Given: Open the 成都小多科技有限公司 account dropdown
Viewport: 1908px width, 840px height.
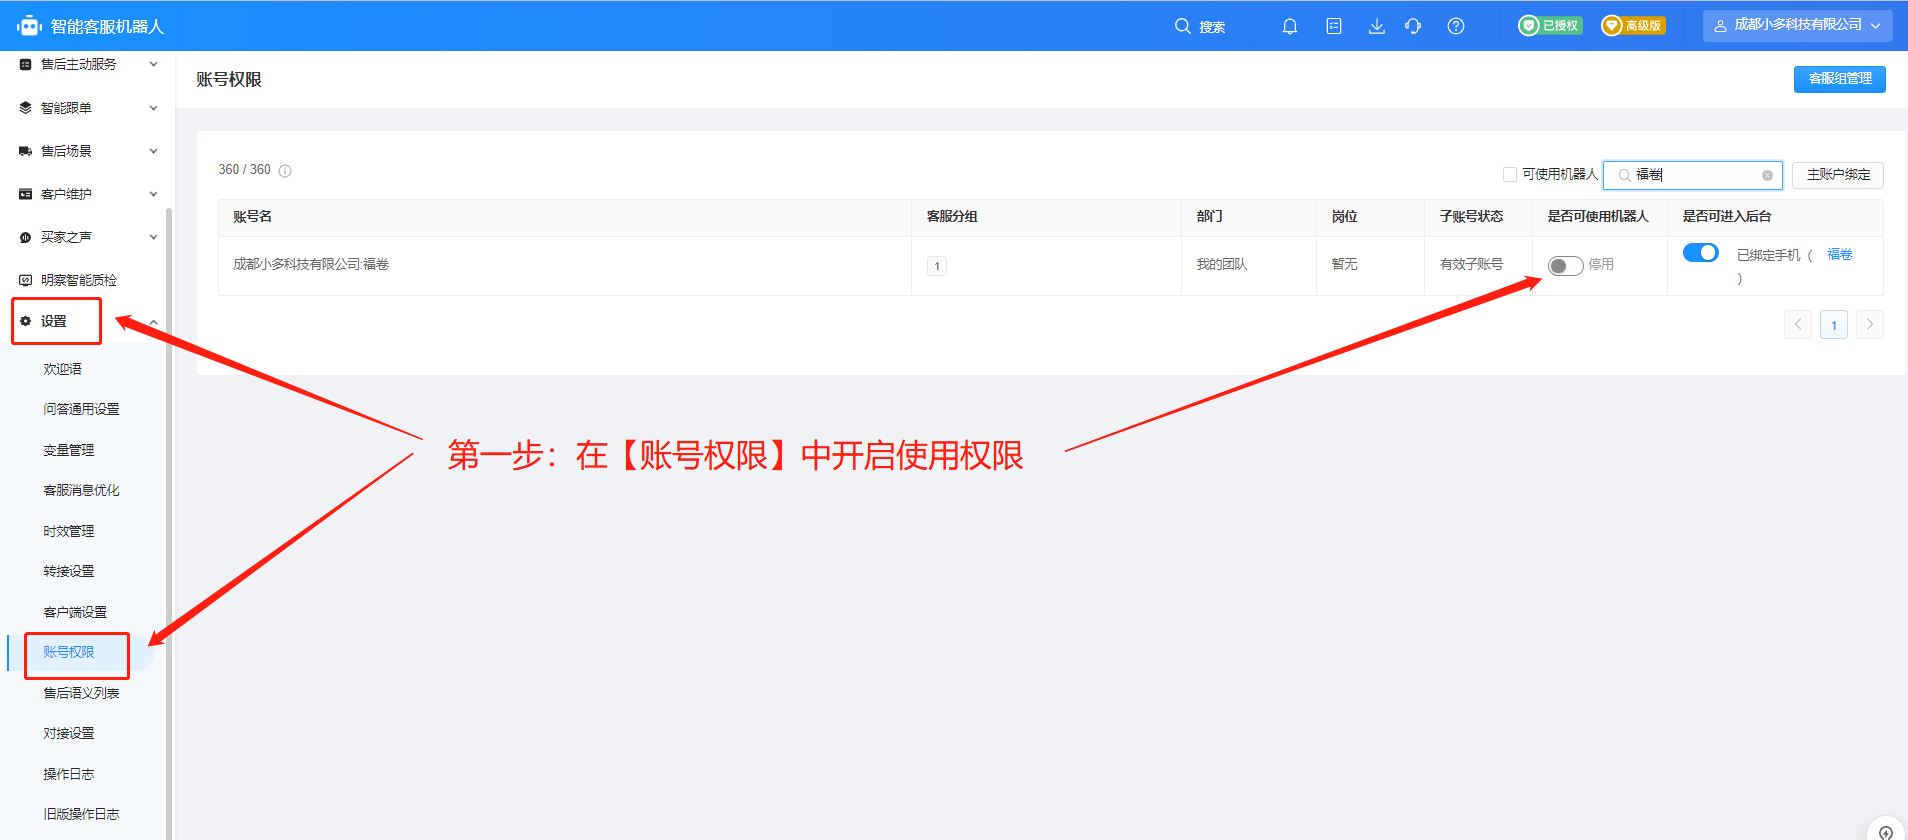Looking at the screenshot, I should pos(1797,26).
